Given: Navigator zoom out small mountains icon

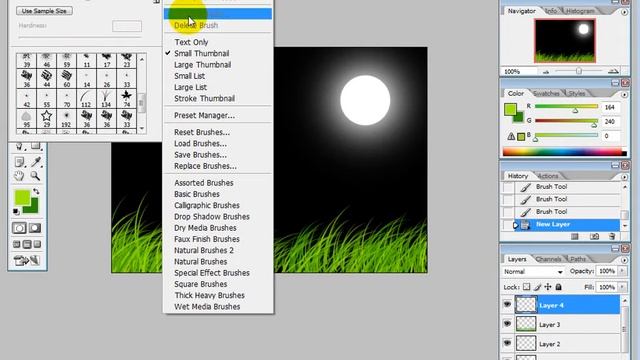Looking at the screenshot, I should (x=546, y=72).
